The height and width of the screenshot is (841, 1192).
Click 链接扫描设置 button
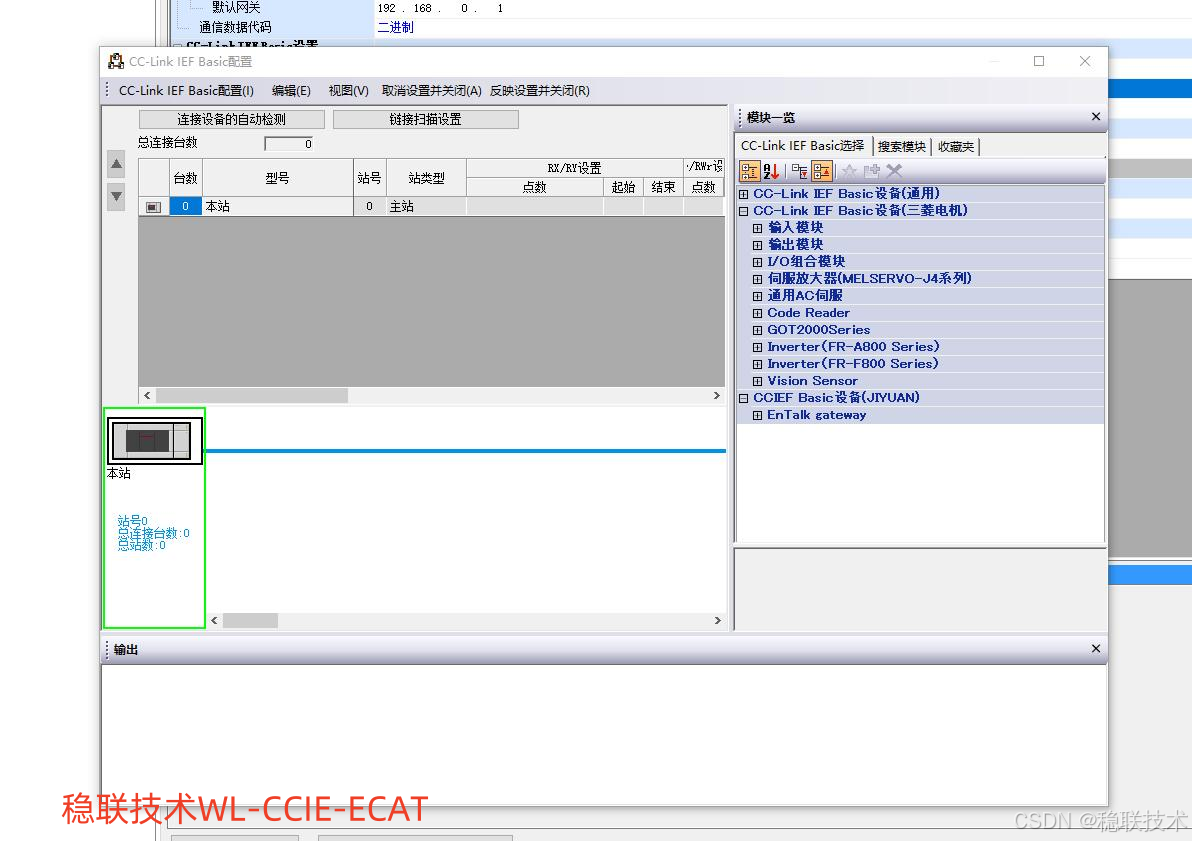(x=426, y=119)
